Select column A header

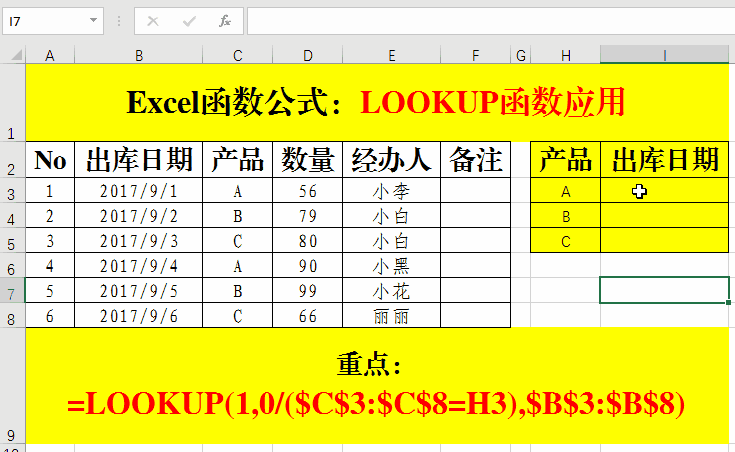pyautogui.click(x=50, y=55)
